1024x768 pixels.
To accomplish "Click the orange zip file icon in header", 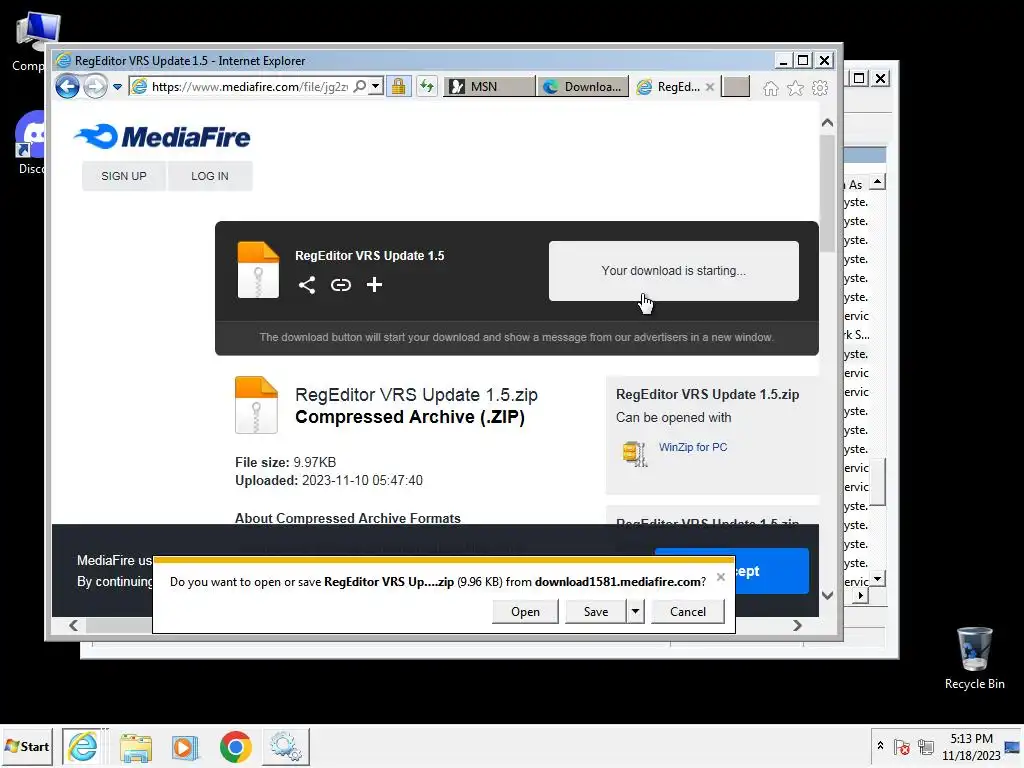I will pos(258,270).
